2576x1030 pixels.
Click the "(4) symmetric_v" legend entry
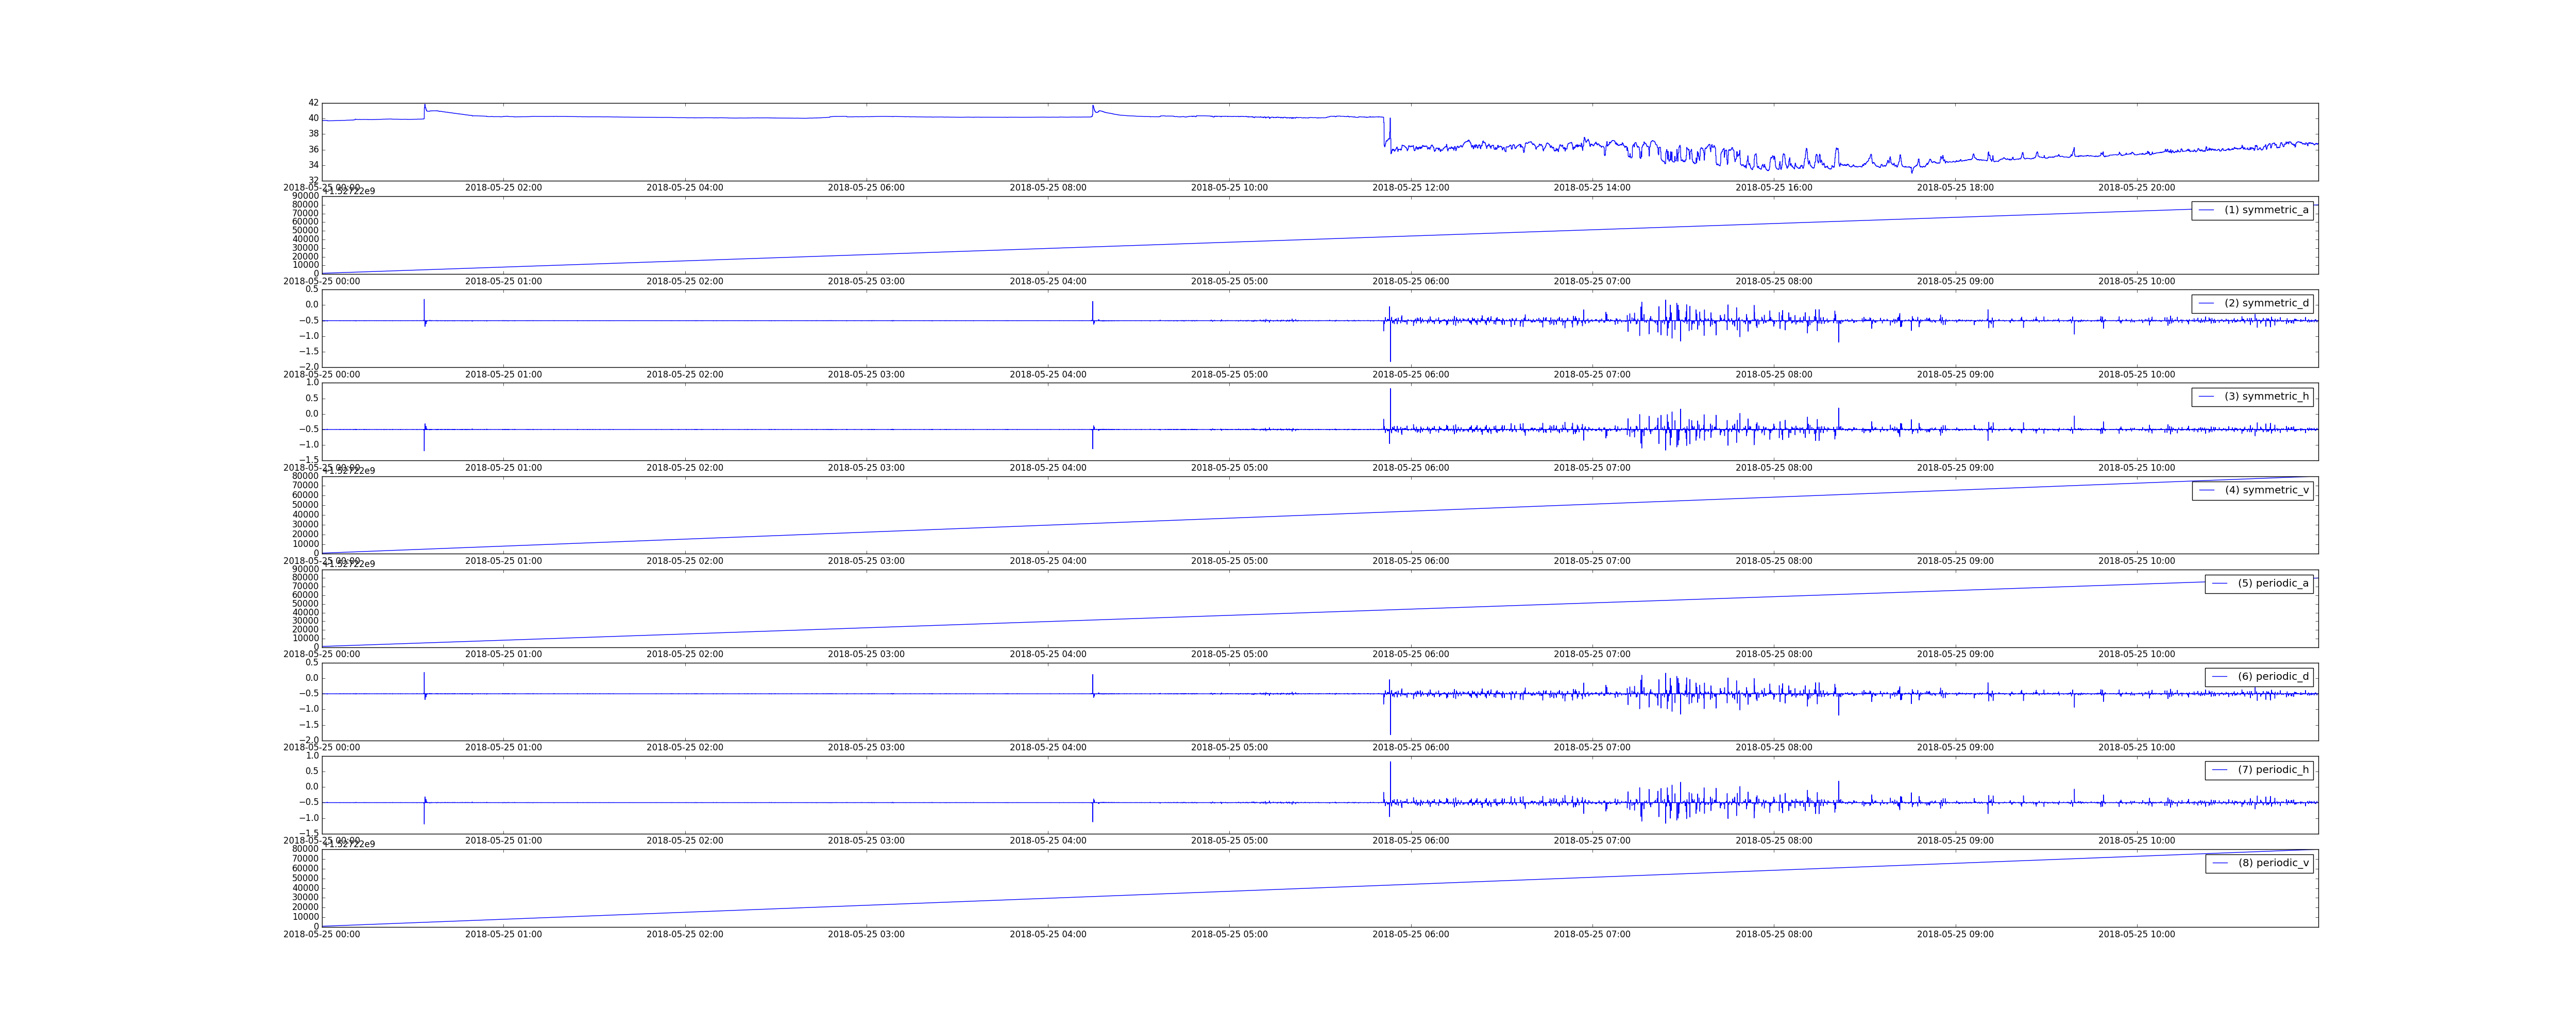2252,490
